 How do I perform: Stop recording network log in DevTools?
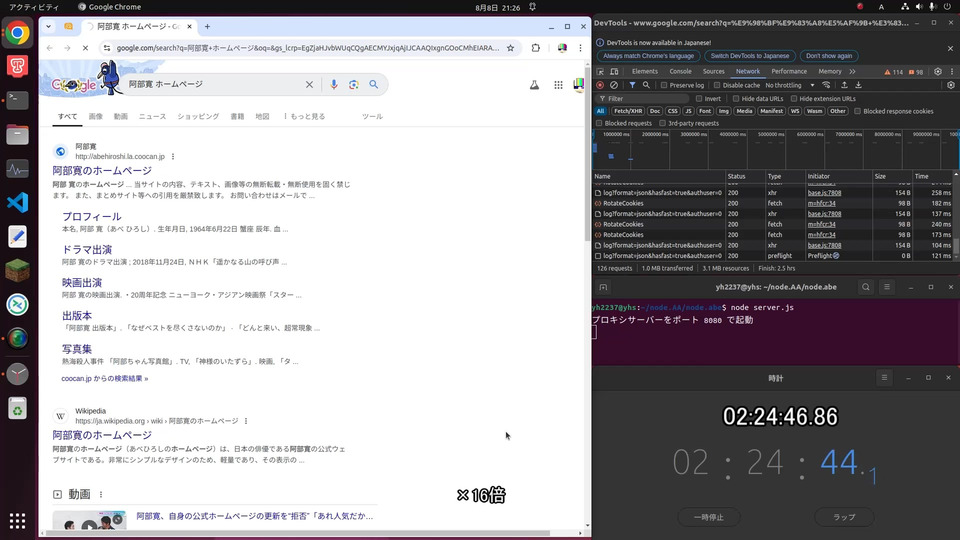[x=600, y=85]
